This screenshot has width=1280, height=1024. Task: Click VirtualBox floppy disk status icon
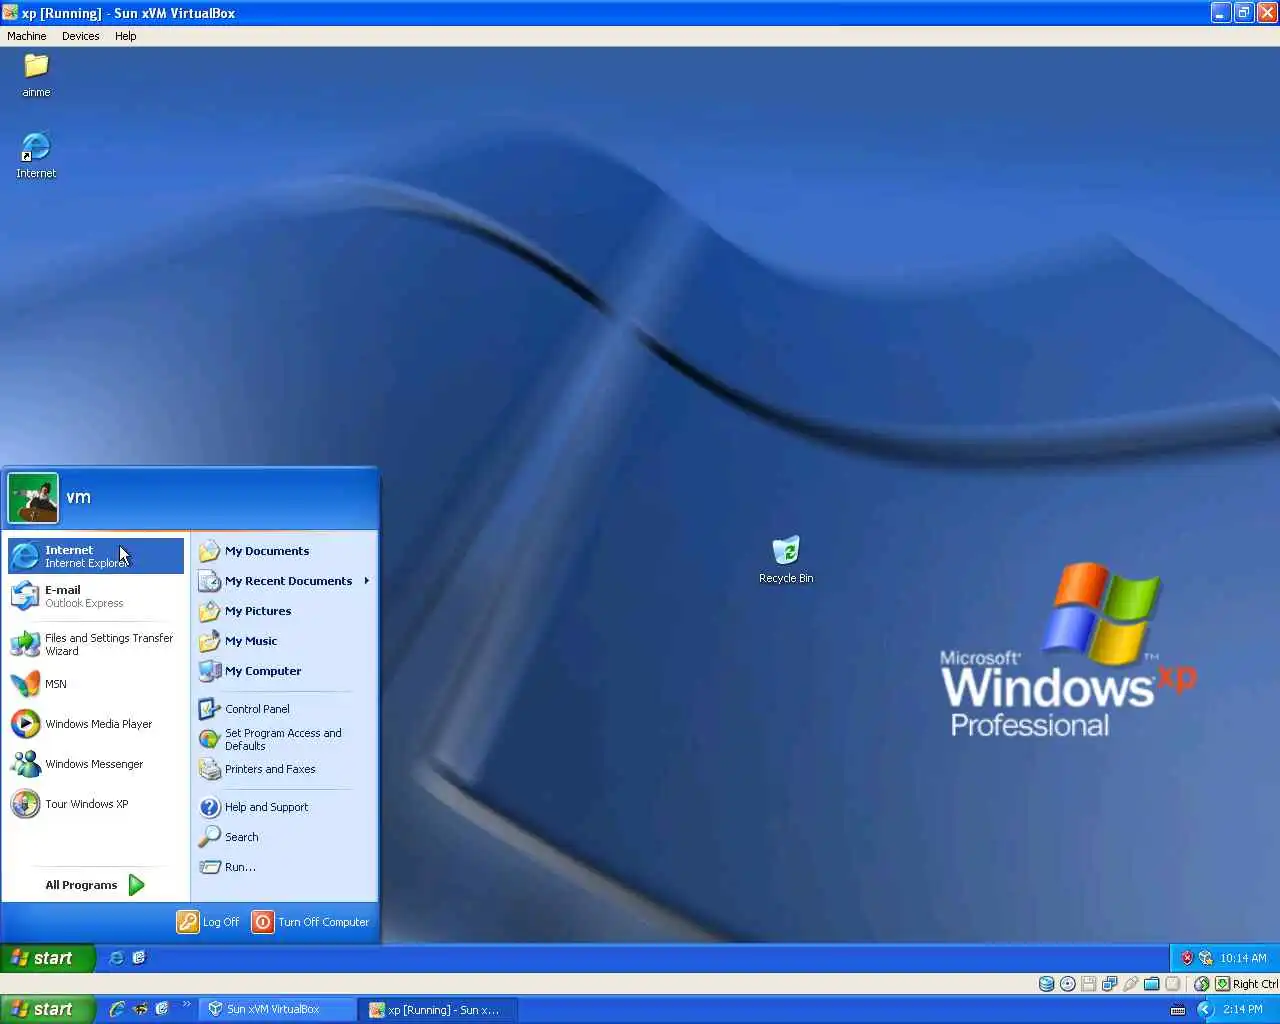click(x=1088, y=984)
